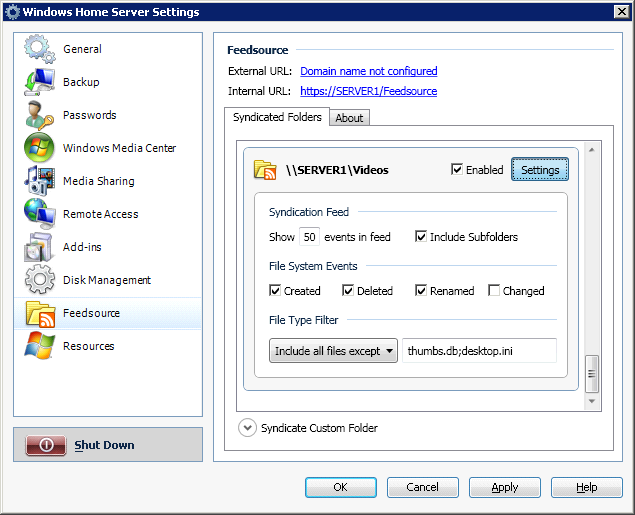Toggle the Include Subfolders checkbox
The height and width of the screenshot is (515, 635).
click(421, 236)
